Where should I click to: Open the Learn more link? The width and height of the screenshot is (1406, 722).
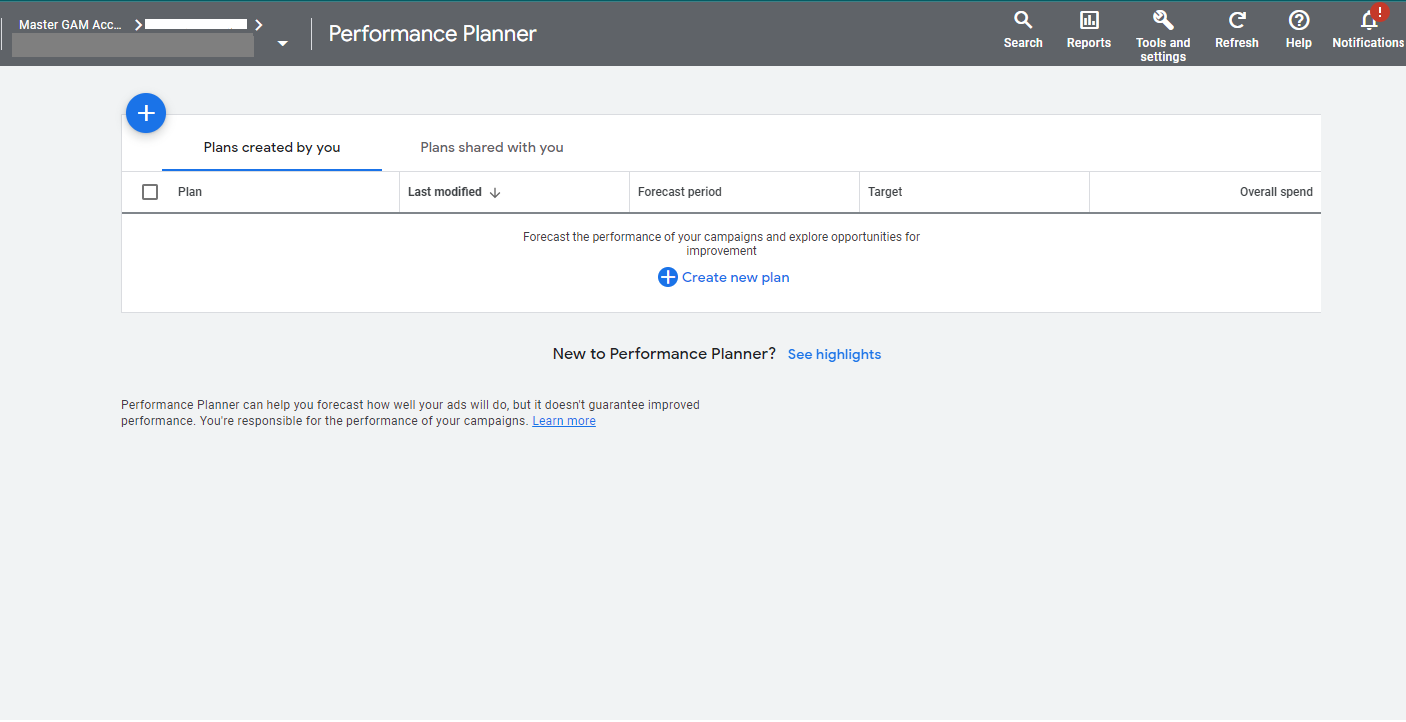tap(563, 420)
